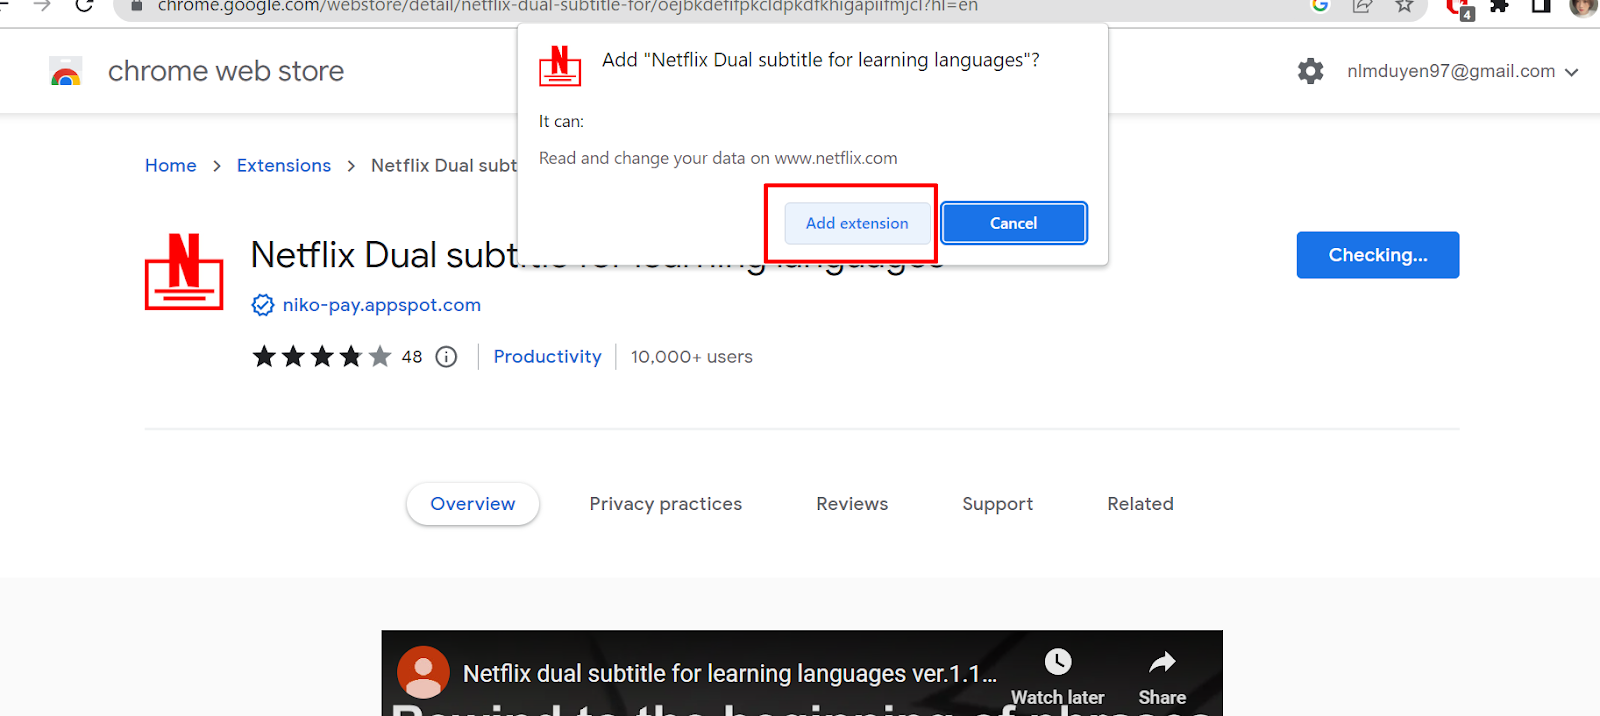Click the Share arrow on video
1600x716 pixels.
(x=1162, y=662)
